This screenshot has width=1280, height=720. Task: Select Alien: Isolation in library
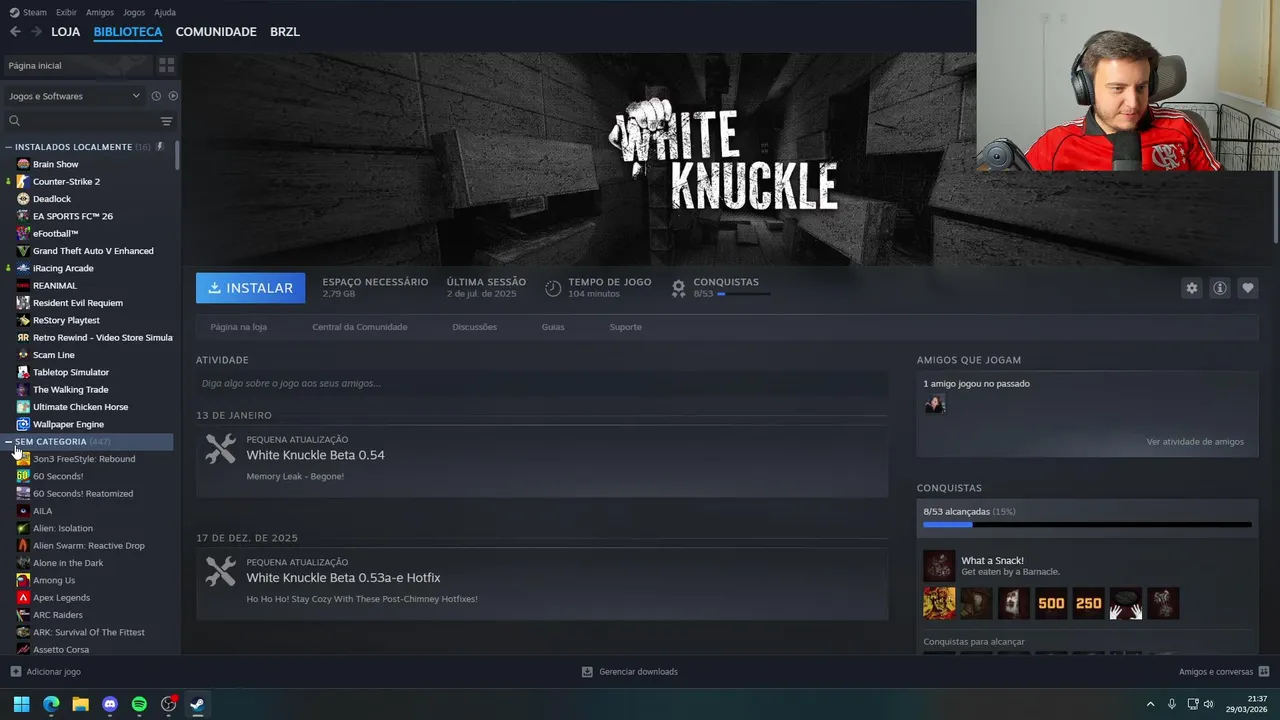point(63,528)
